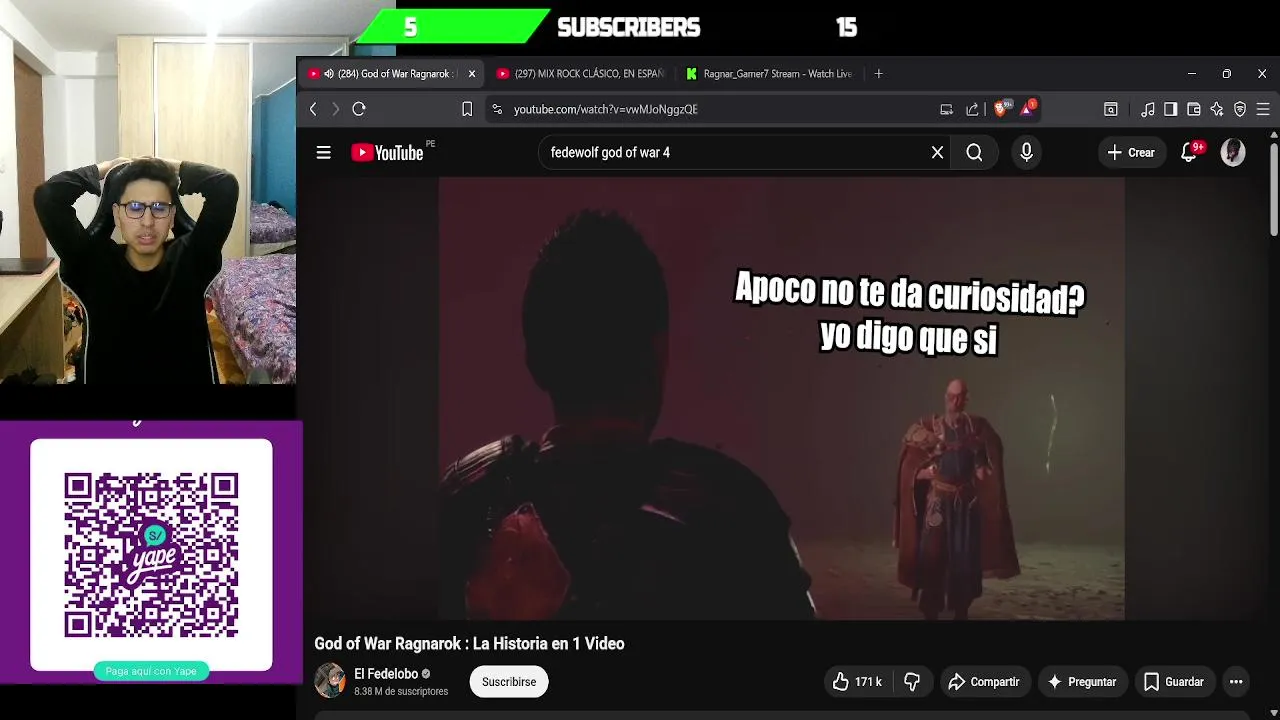Save video with Guardar button
Viewport: 1280px width, 720px height.
[1173, 682]
